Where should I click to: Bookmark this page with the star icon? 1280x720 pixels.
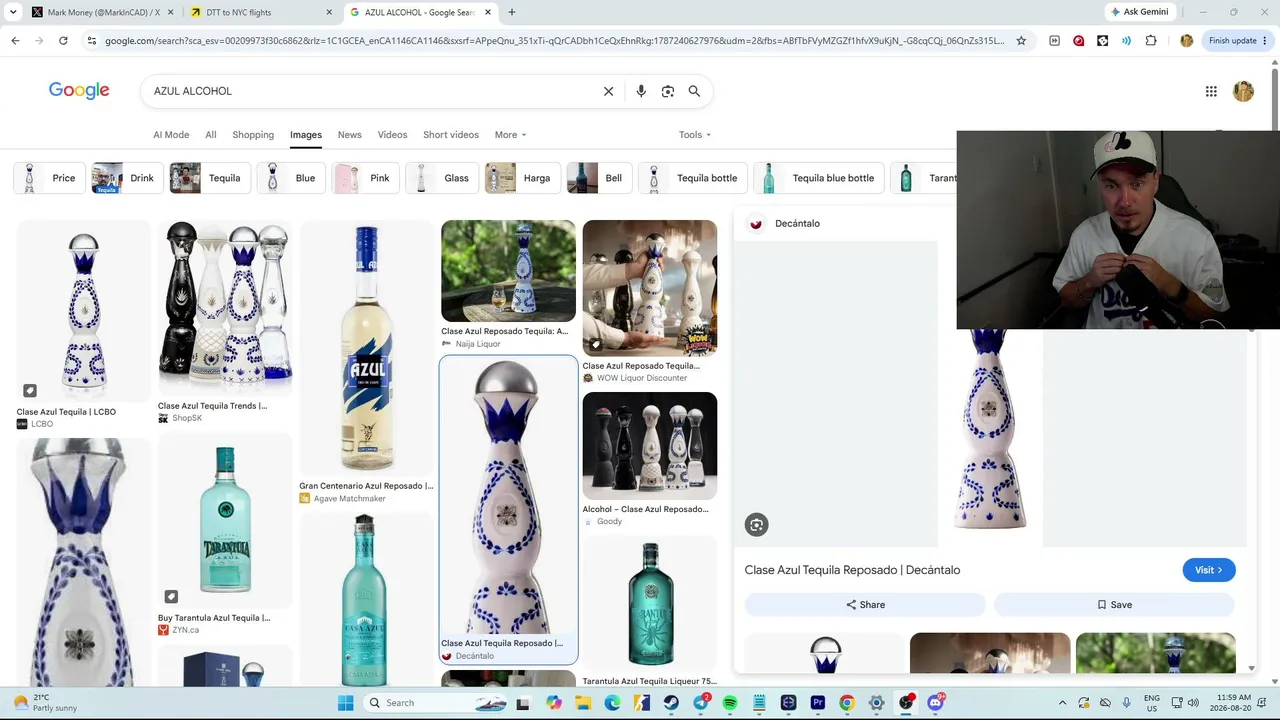coord(1021,41)
